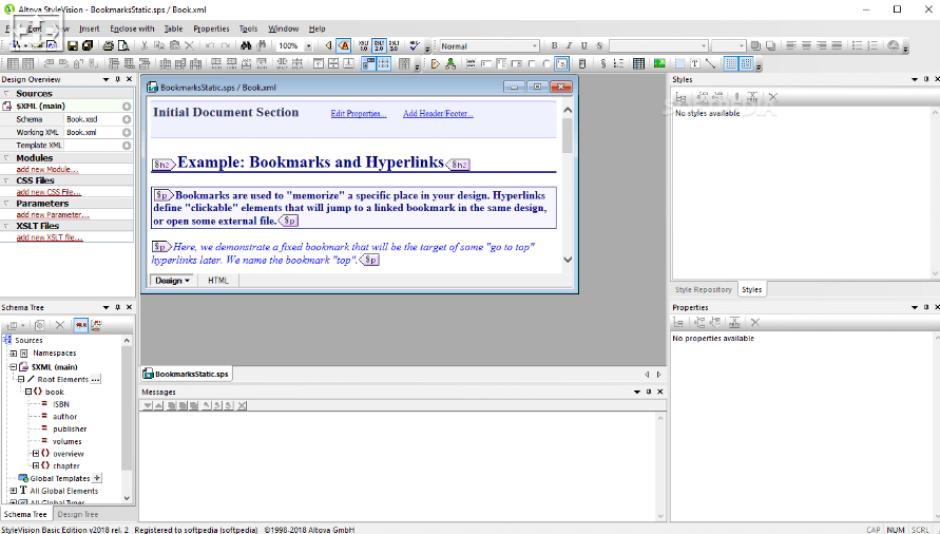The width and height of the screenshot is (940, 534).
Task: Click the delete X icon in Properties panel toolbar
Action: pos(755,322)
